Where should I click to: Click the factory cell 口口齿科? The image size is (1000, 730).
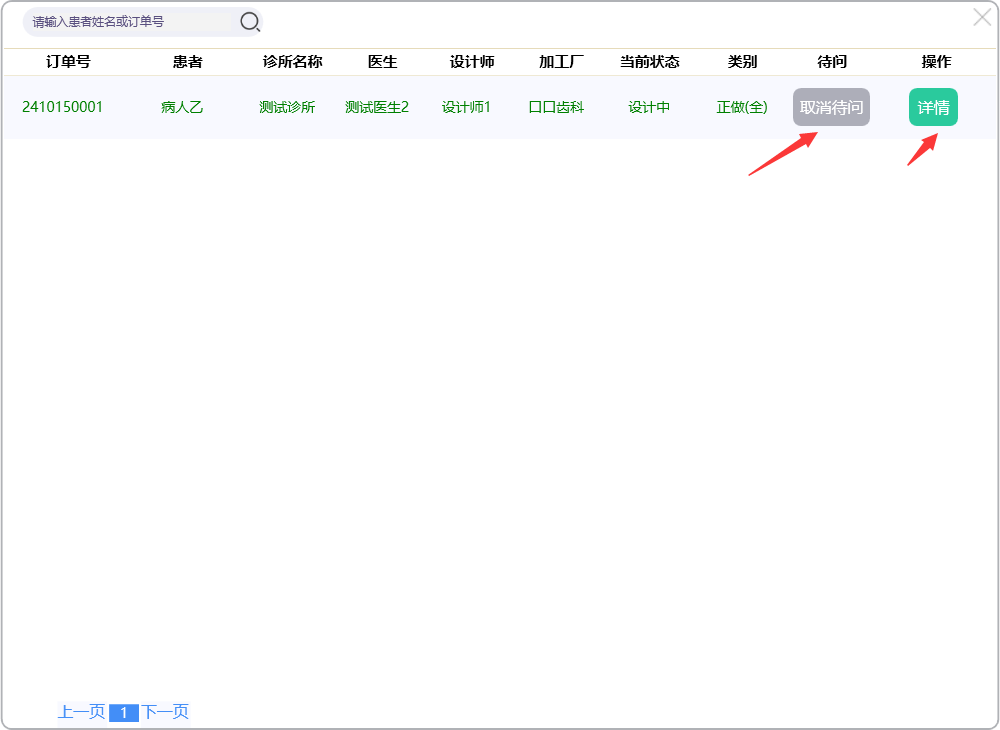(556, 107)
